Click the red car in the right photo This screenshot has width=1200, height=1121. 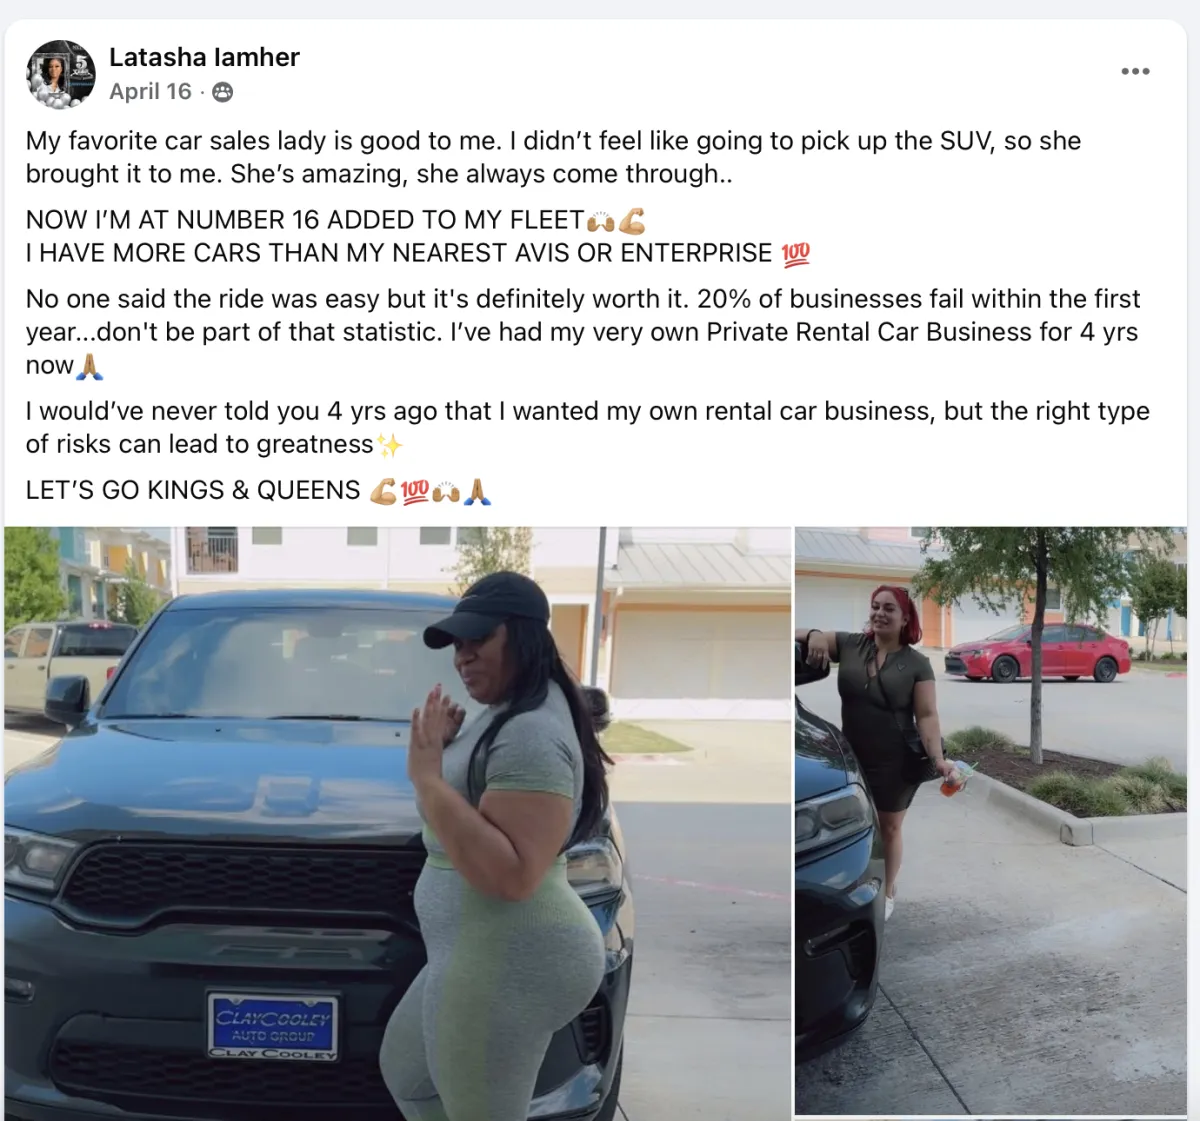point(1038,652)
